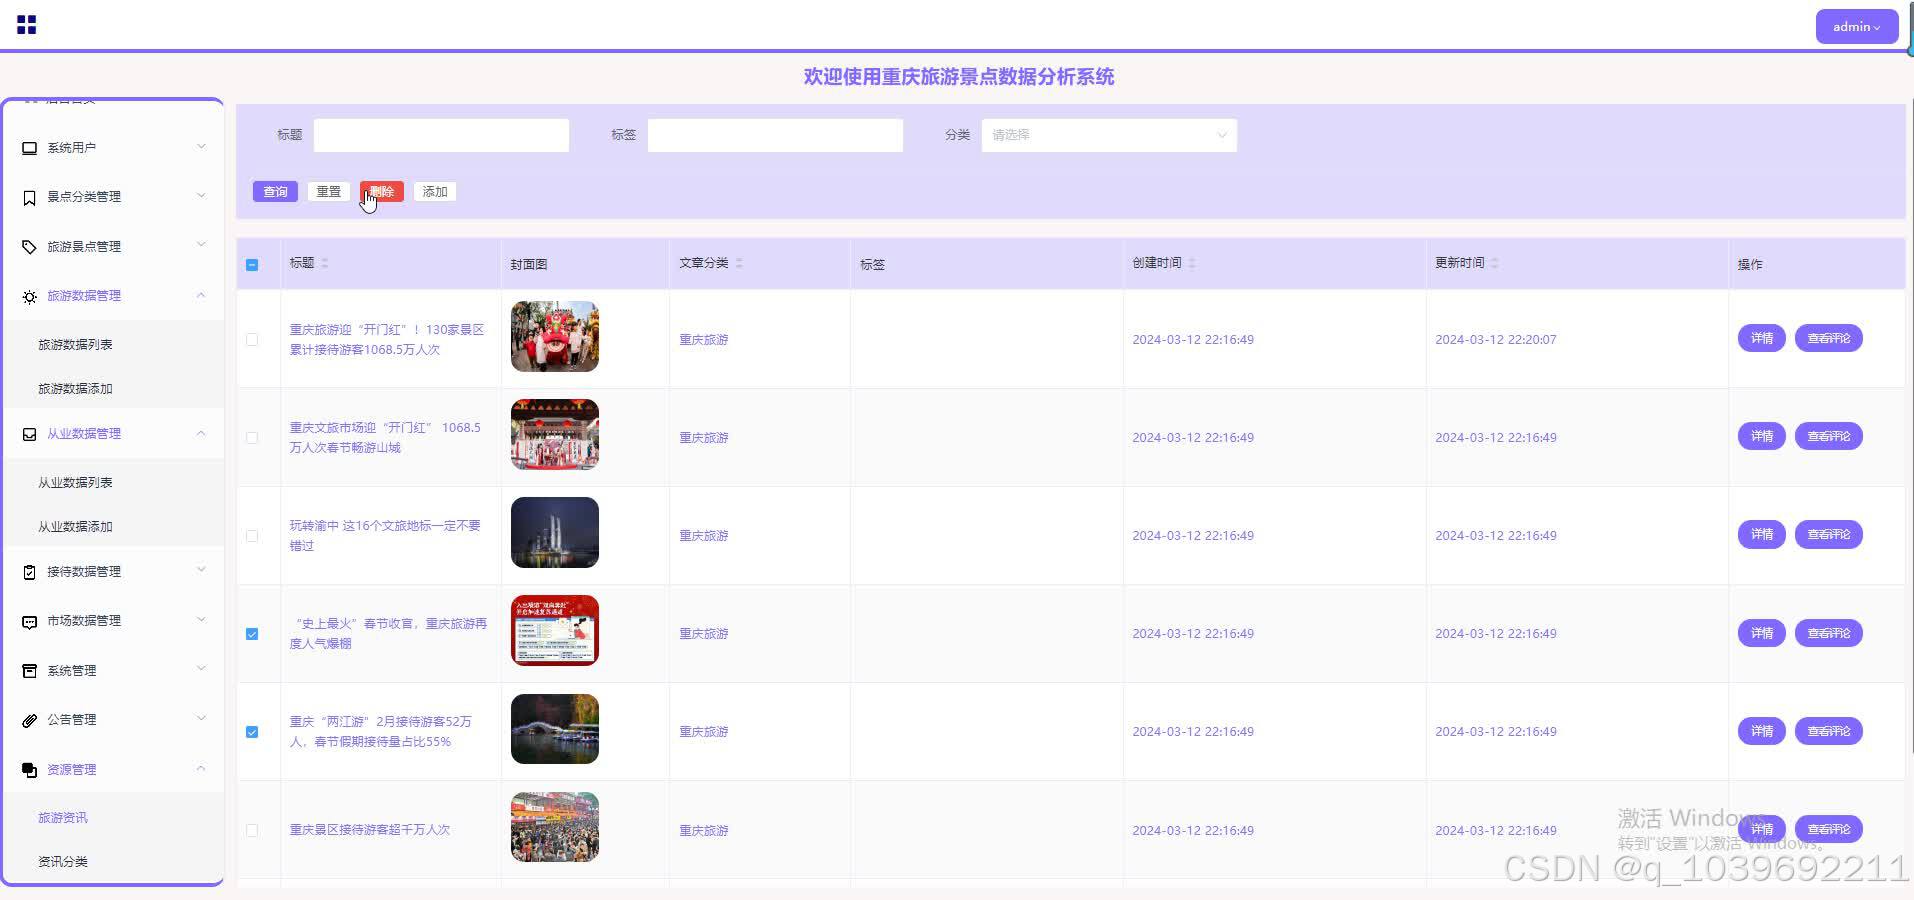Check the row 重庆旅游迎"开门红"！130家景区
Screen dimensions: 1914x900
coord(252,340)
